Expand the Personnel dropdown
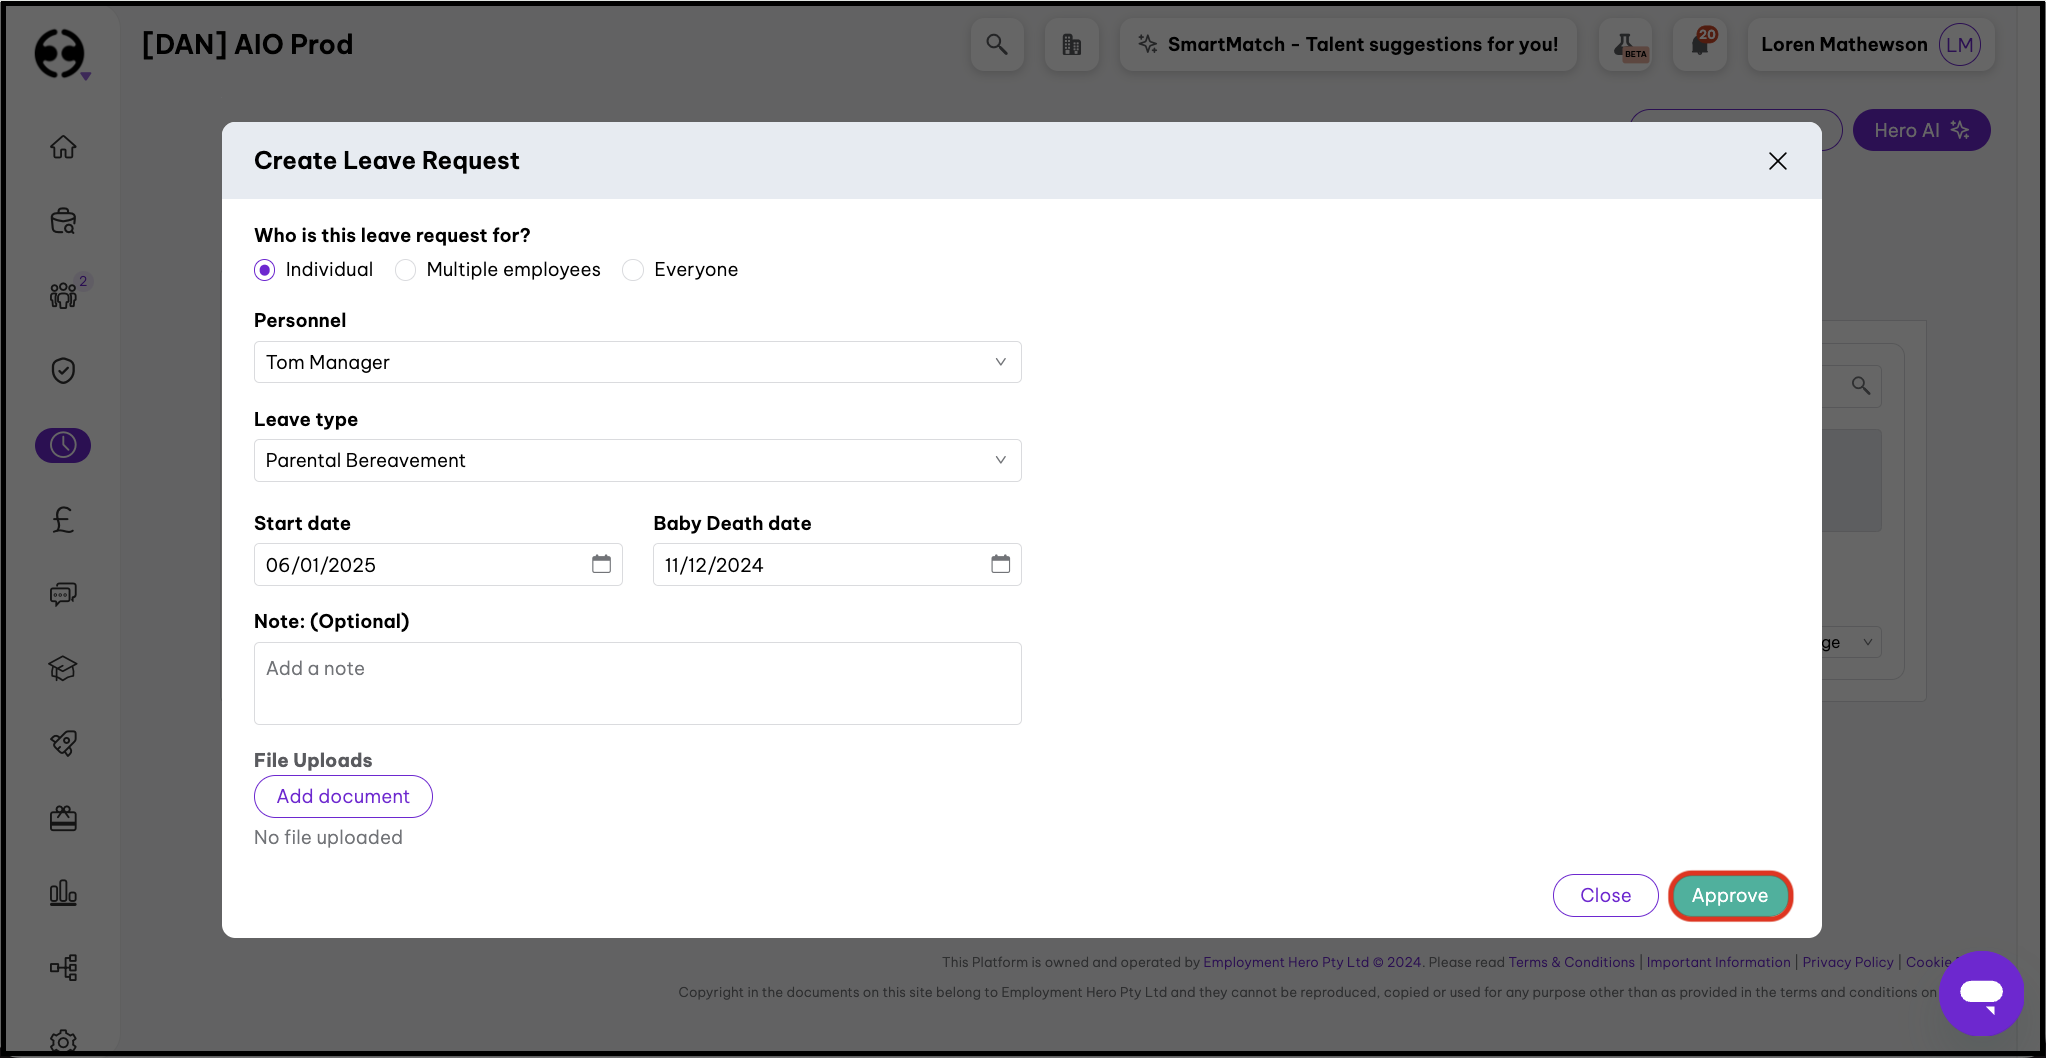The image size is (2046, 1058). click(x=637, y=362)
